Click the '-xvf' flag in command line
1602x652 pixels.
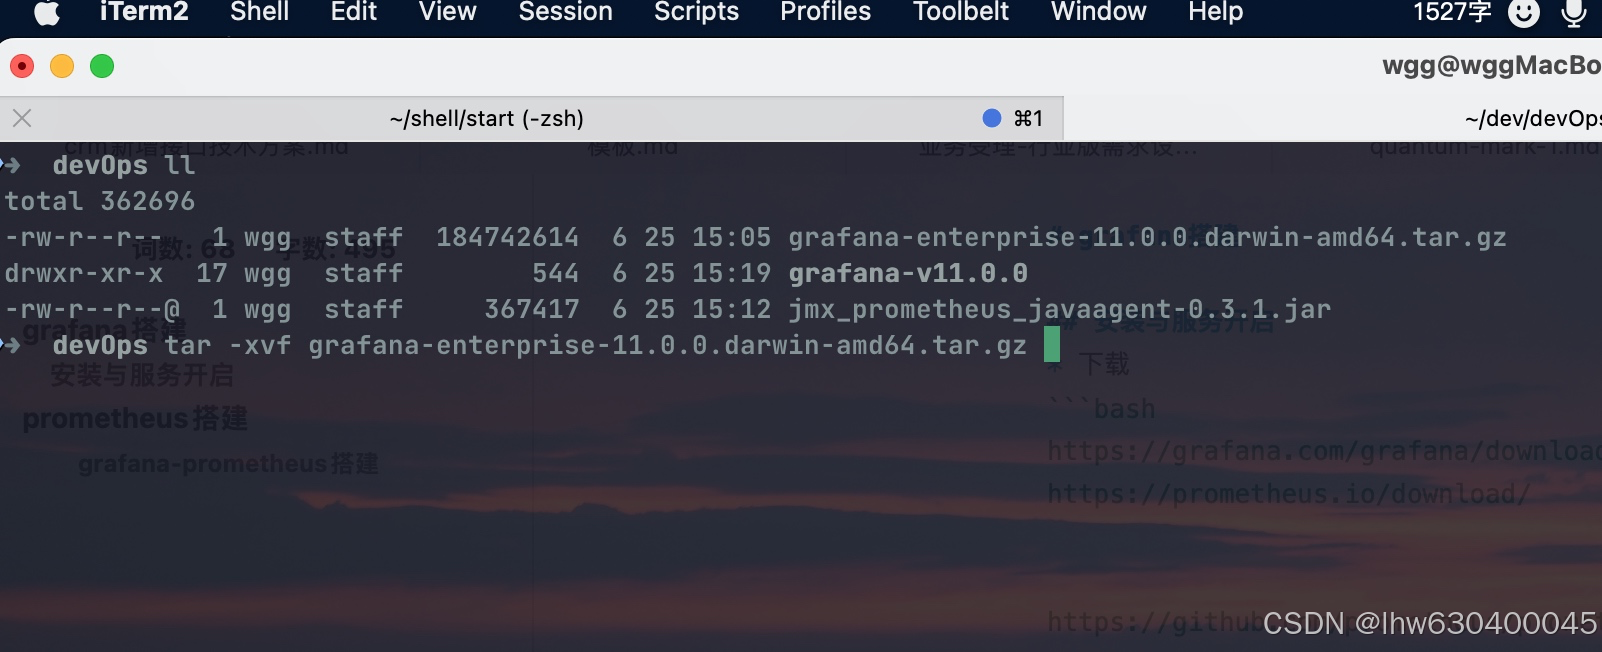[260, 345]
